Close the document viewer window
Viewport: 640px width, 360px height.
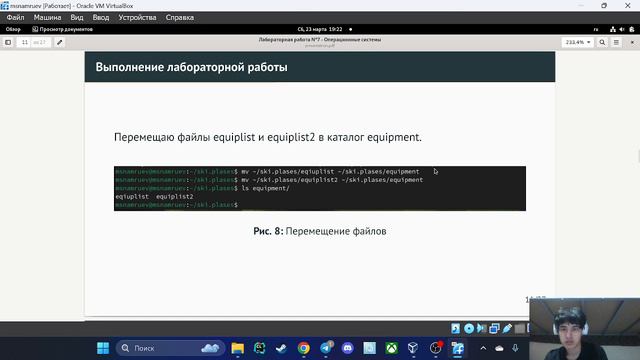632,42
